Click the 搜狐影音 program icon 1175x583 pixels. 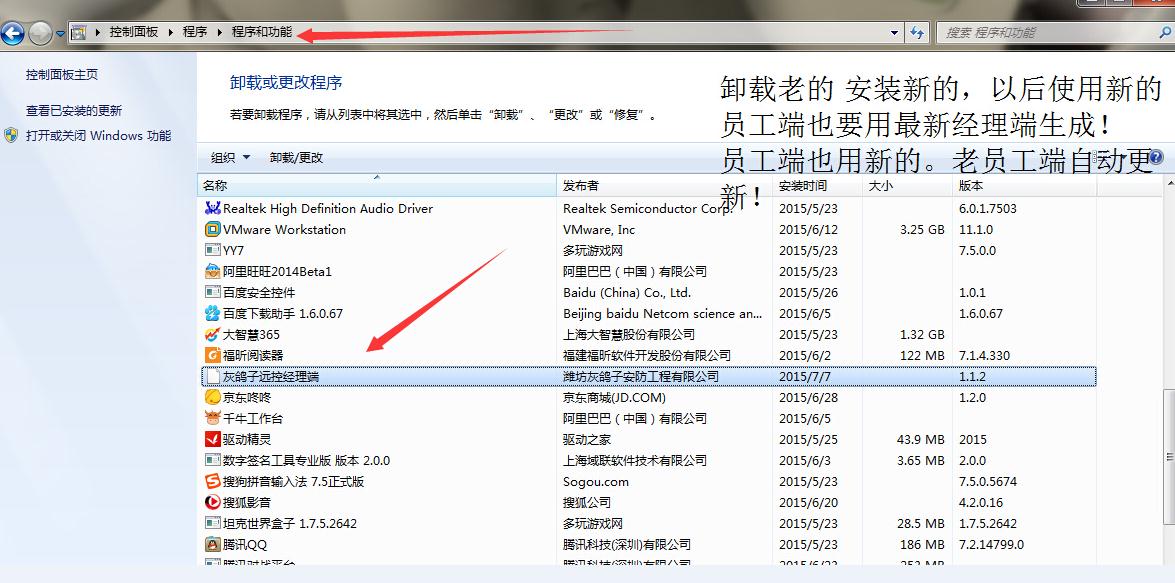213,502
